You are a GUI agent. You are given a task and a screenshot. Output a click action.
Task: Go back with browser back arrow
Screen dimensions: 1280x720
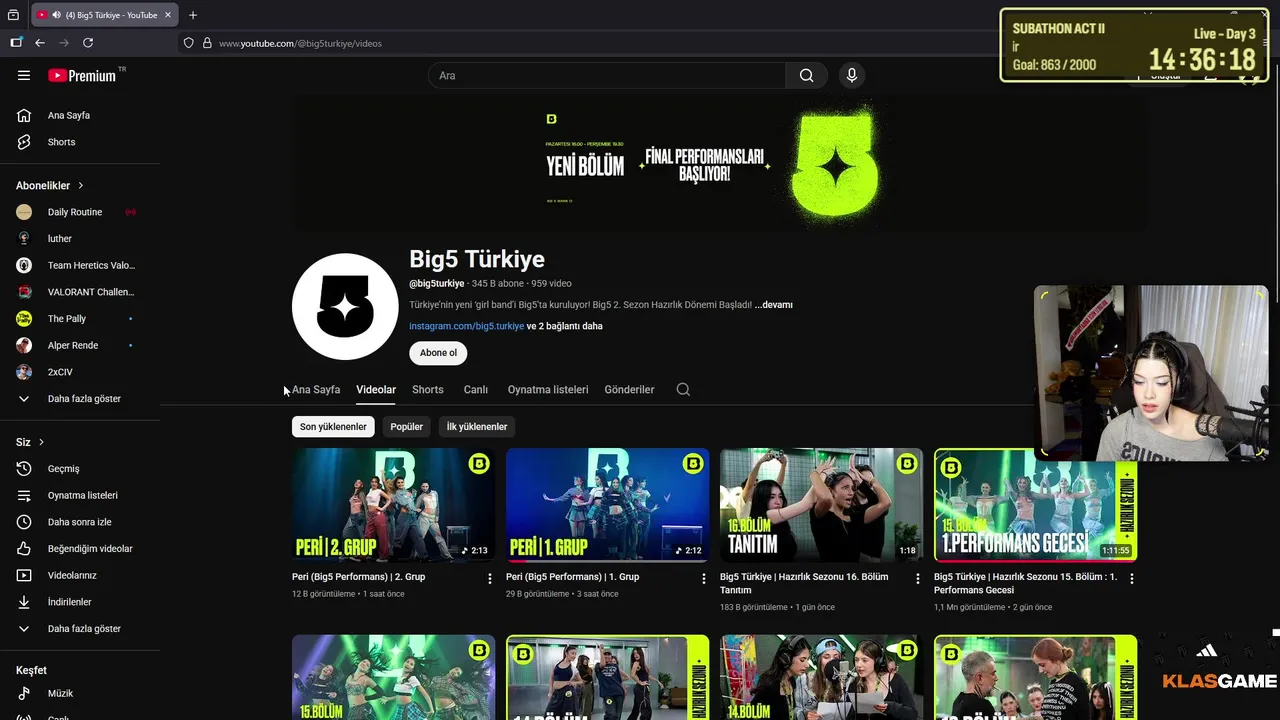pyautogui.click(x=40, y=43)
